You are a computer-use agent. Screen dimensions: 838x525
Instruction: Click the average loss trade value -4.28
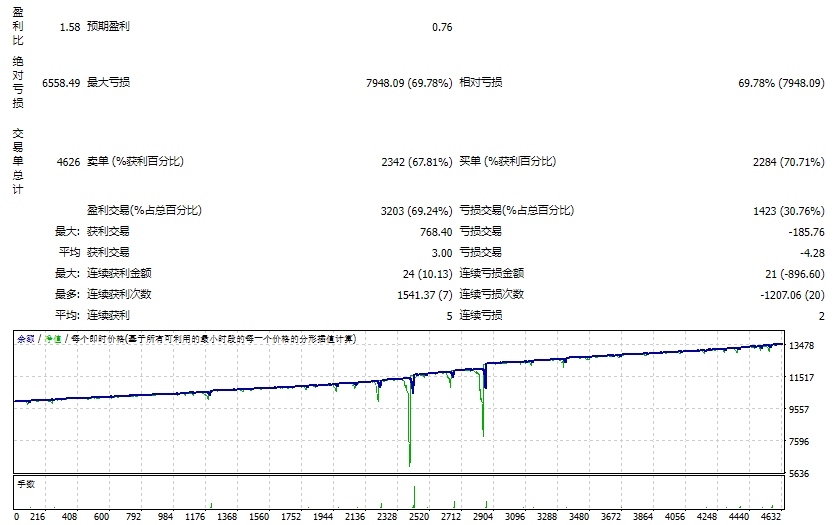pos(812,253)
